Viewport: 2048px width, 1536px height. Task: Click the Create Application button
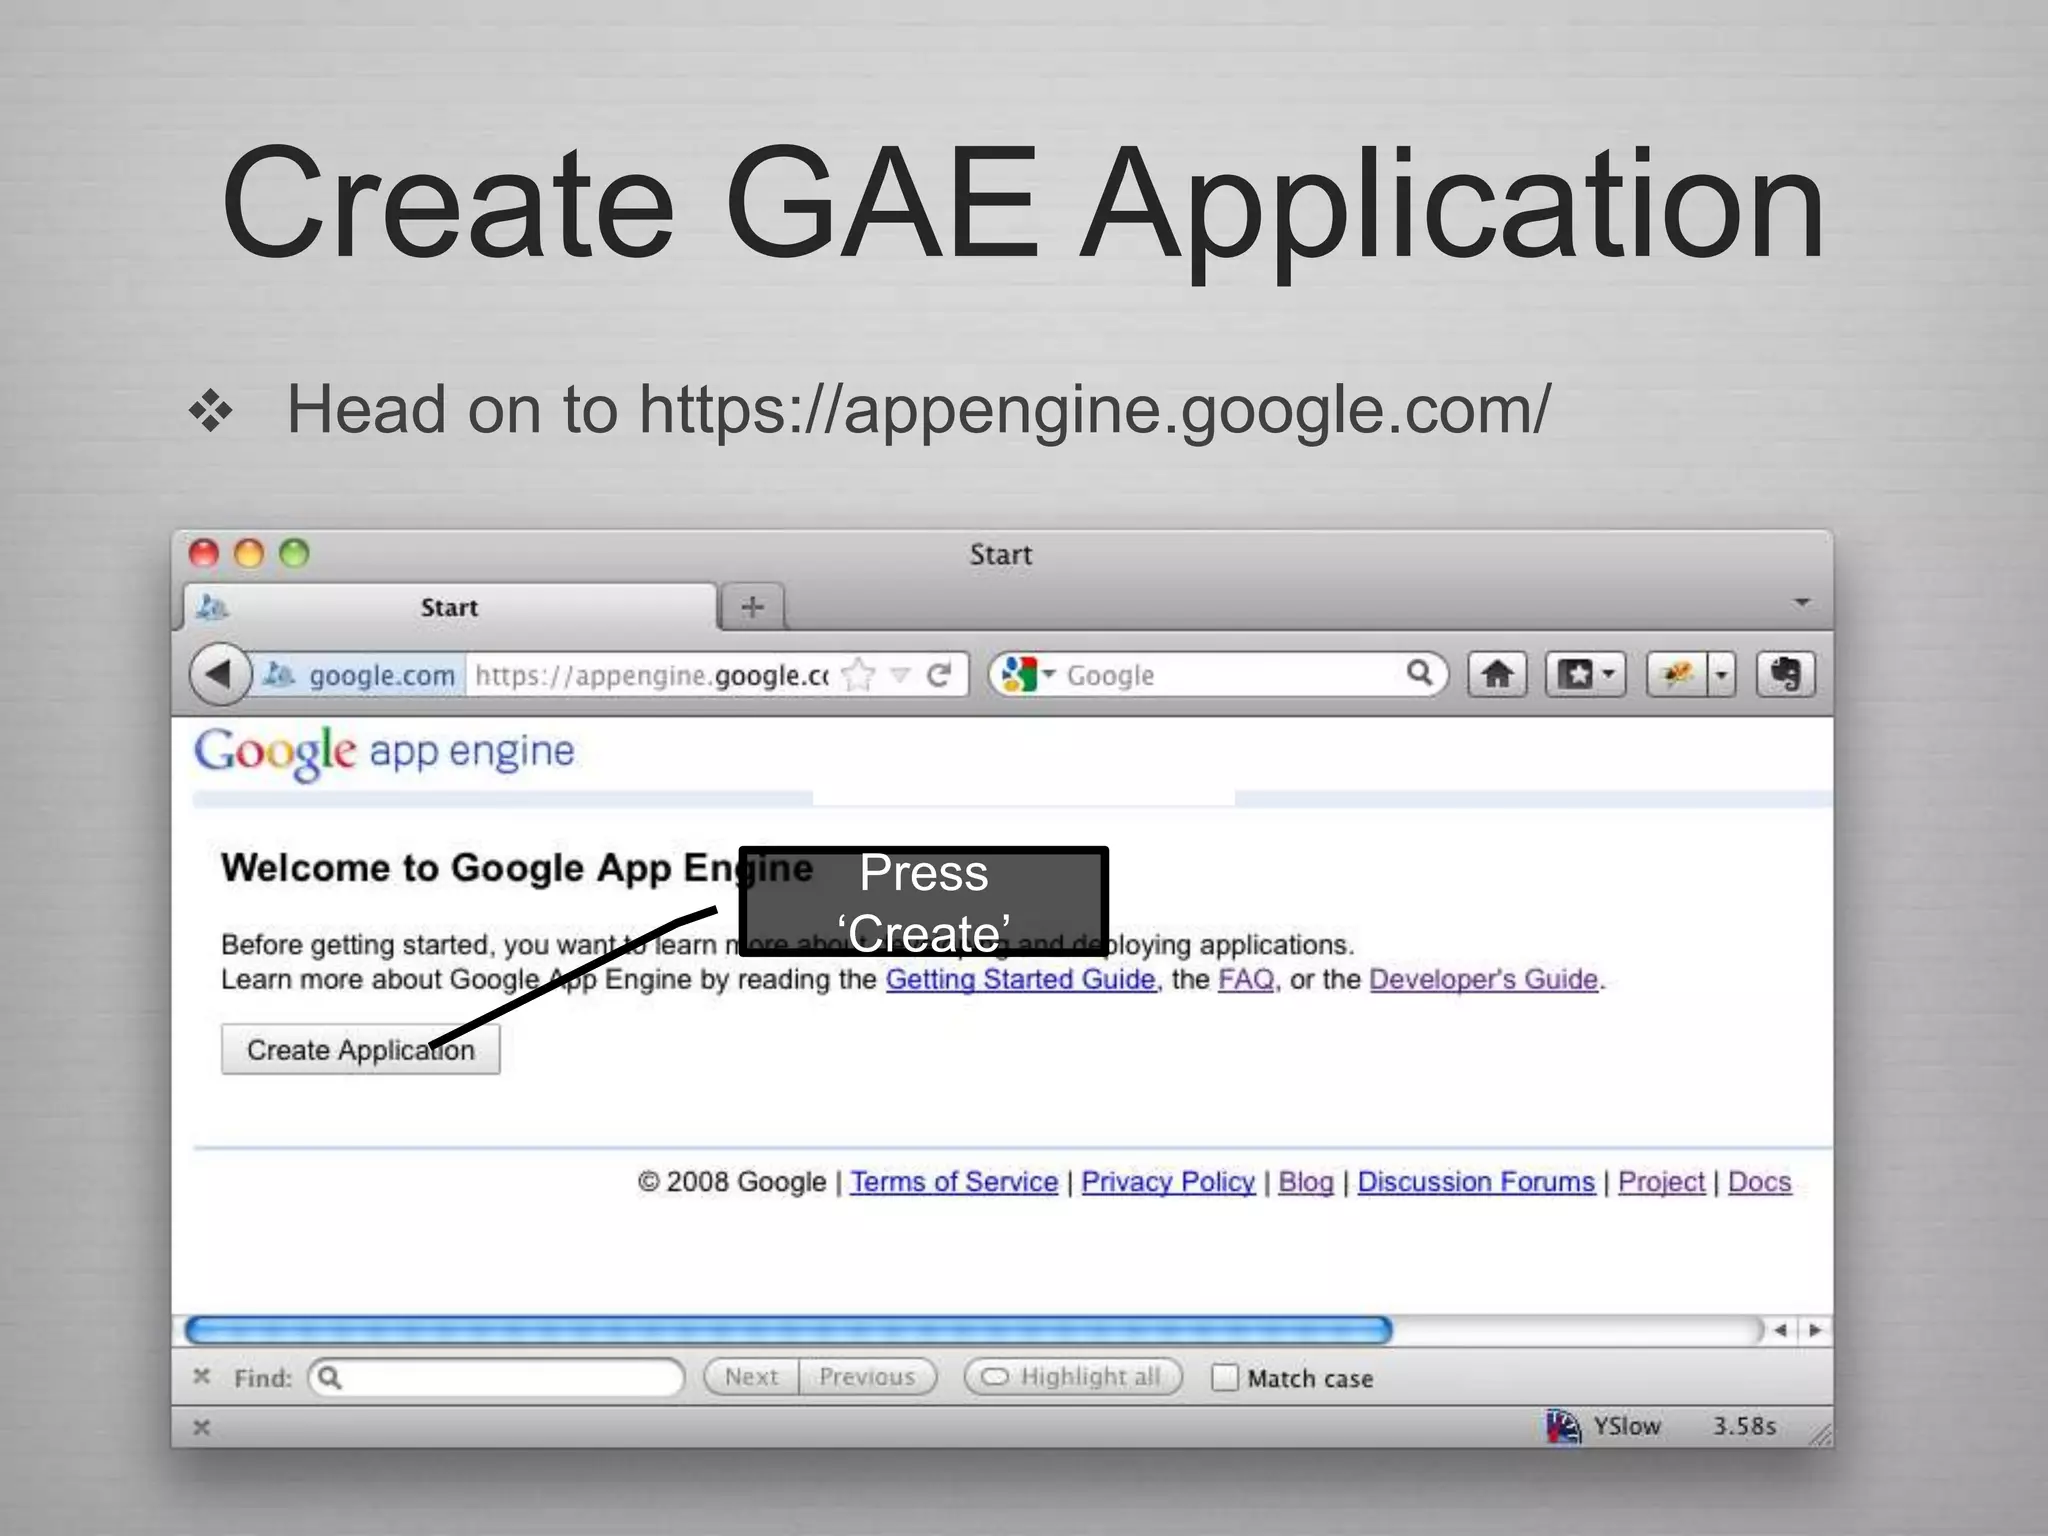(x=360, y=1049)
